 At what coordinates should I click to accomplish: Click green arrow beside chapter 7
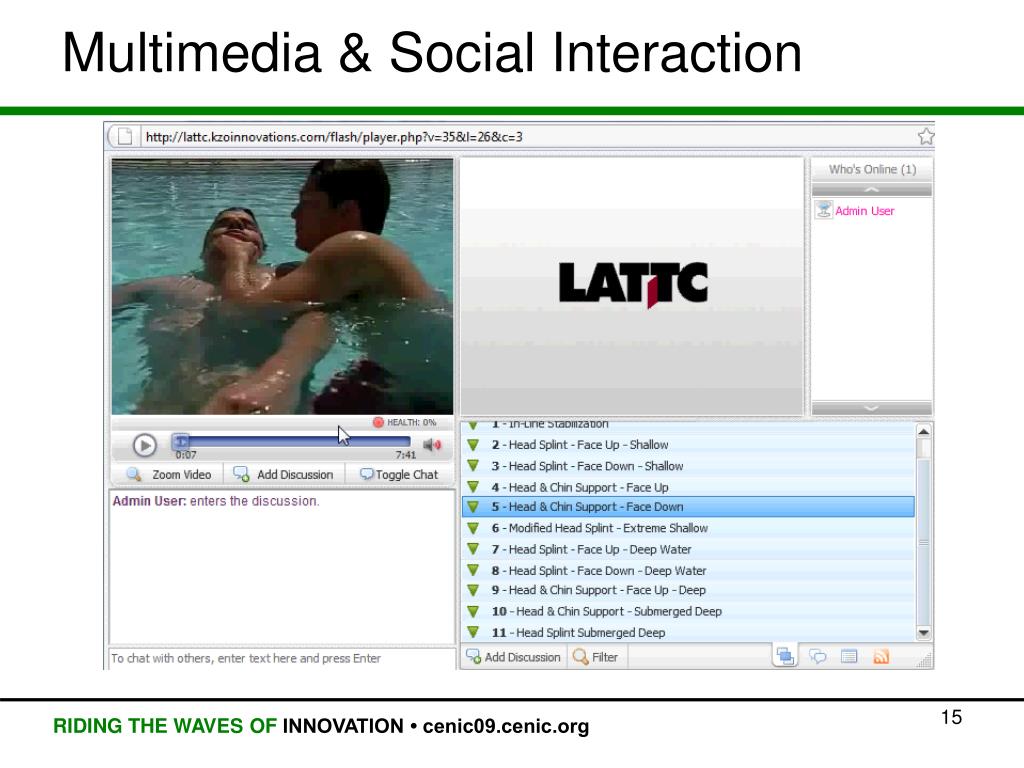tap(473, 549)
